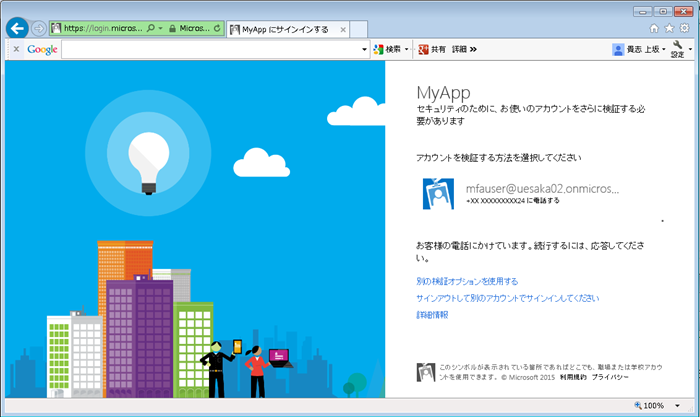Click the Google 検索 search button
Image resolution: width=700 pixels, height=417 pixels.
(388, 49)
